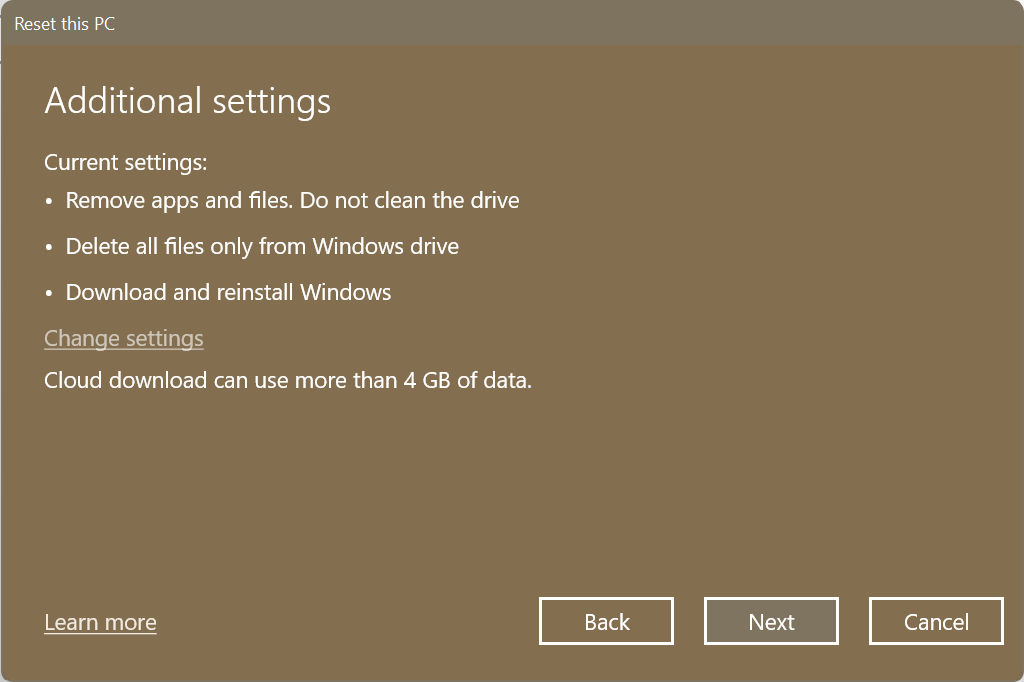
Task: Select the Remove apps and files bullet item
Action: 292,200
